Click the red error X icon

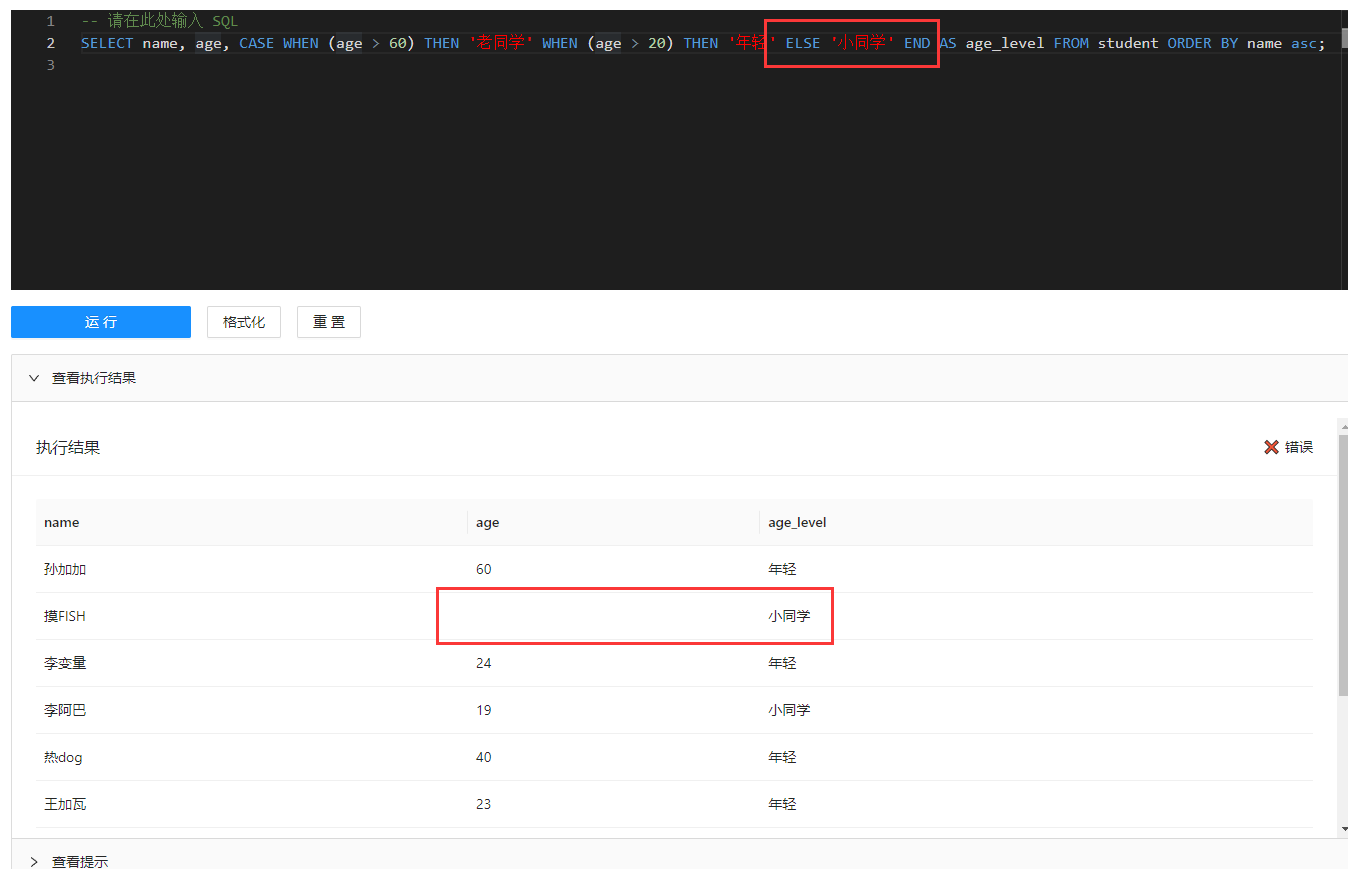pyautogui.click(x=1271, y=447)
